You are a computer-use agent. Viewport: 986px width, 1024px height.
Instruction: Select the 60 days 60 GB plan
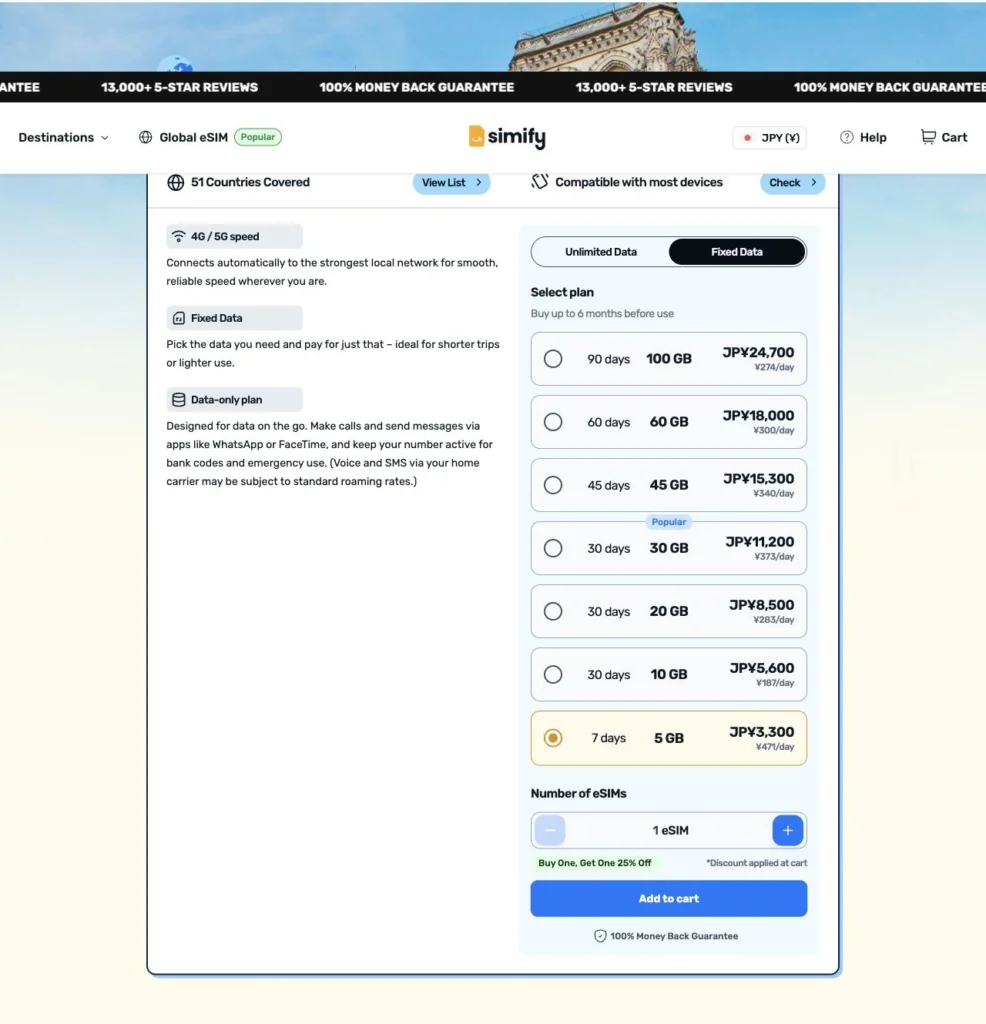tap(669, 422)
